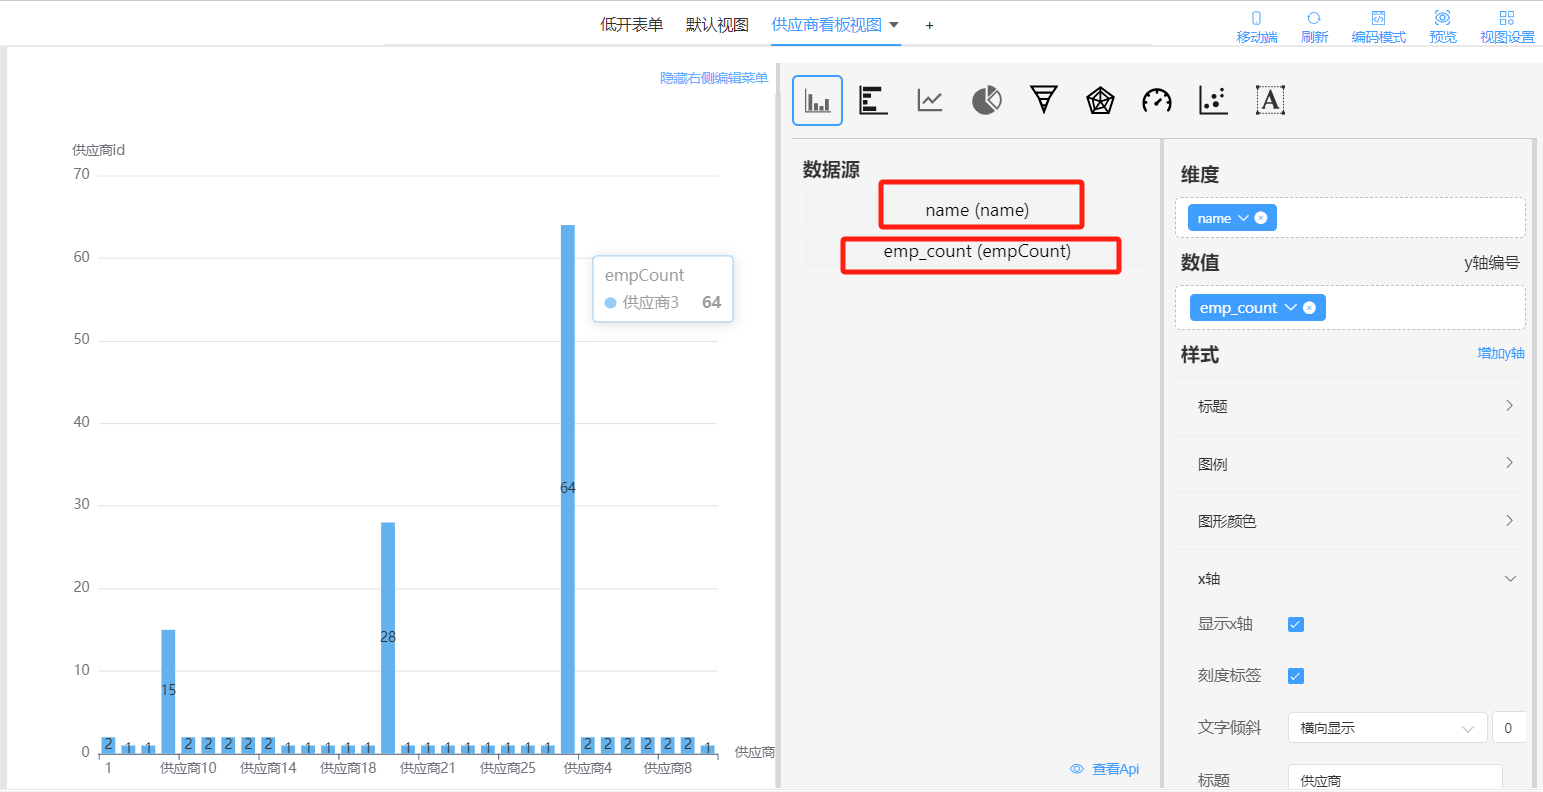Select the gauge chart icon
The height and width of the screenshot is (792, 1543).
click(1157, 100)
